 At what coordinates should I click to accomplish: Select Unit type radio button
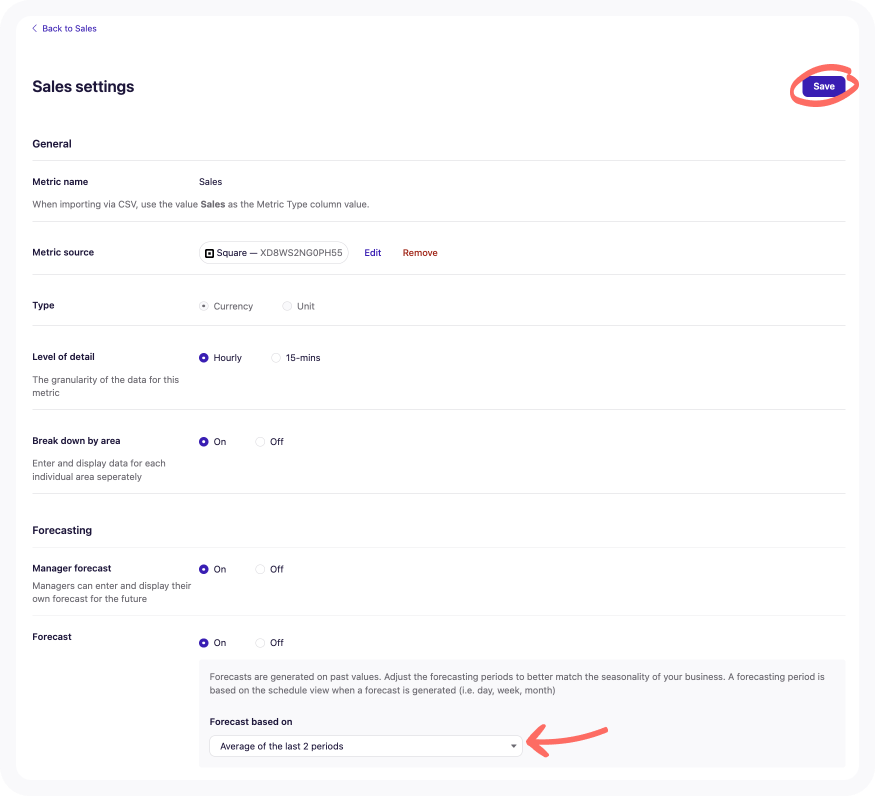pyautogui.click(x=288, y=306)
